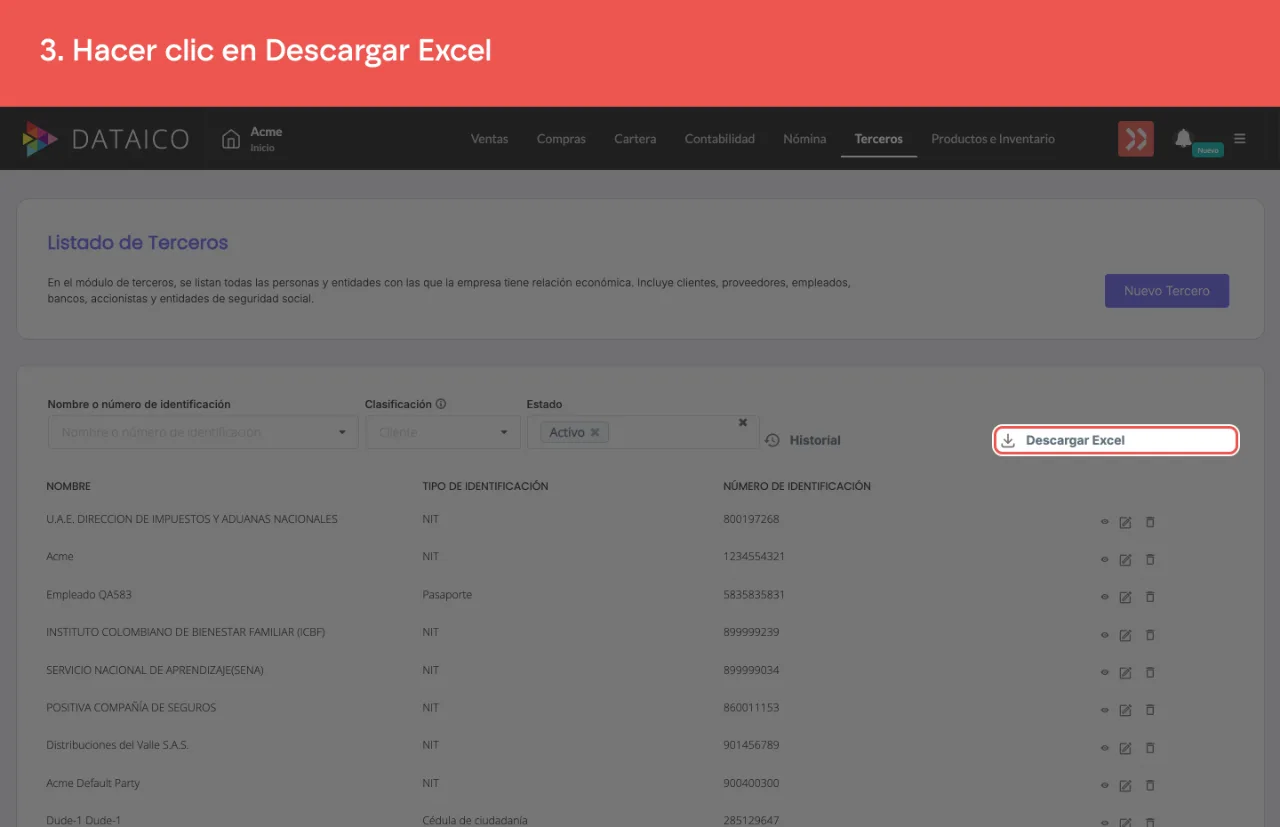Edit Acme Default Party
Image resolution: width=1280 pixels, height=827 pixels.
pos(1125,786)
